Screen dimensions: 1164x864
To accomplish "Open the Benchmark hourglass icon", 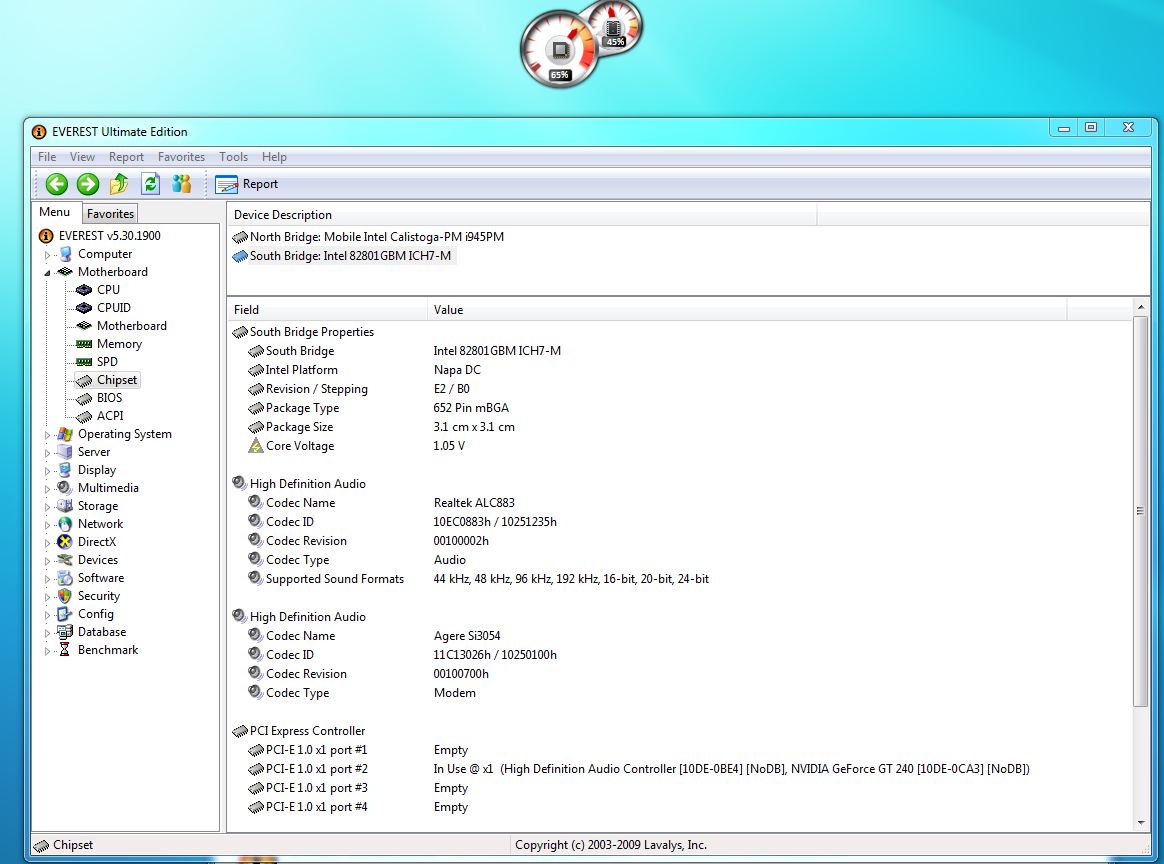I will 65,649.
